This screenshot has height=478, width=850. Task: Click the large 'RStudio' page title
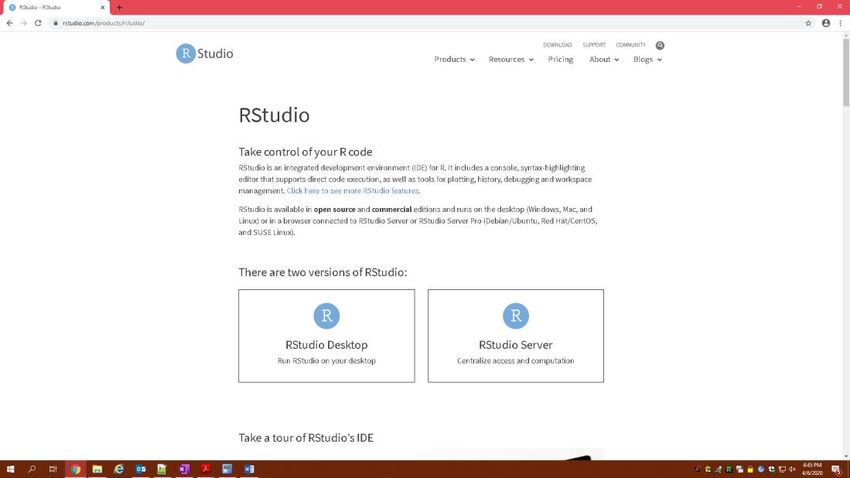[274, 115]
